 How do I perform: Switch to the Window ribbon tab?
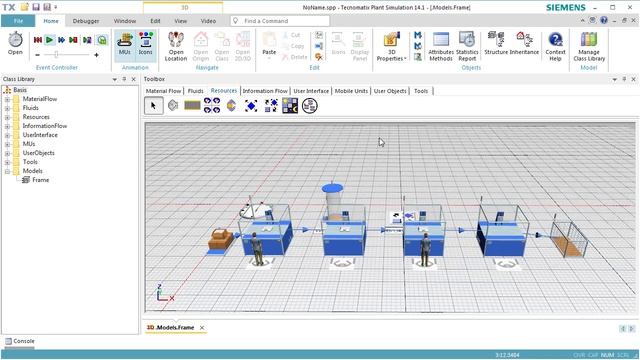tap(124, 21)
